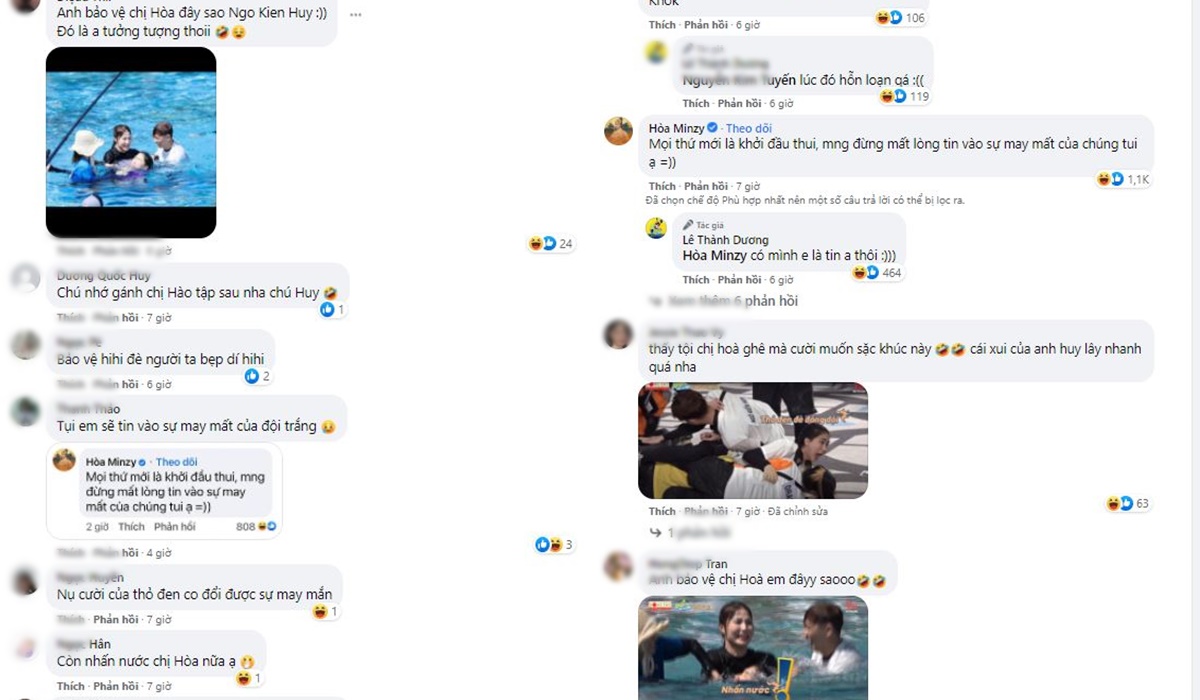Viewport: 1200px width, 700px height.
Task: Click Hòa Minzy's profile avatar in right column
Action: [x=618, y=131]
